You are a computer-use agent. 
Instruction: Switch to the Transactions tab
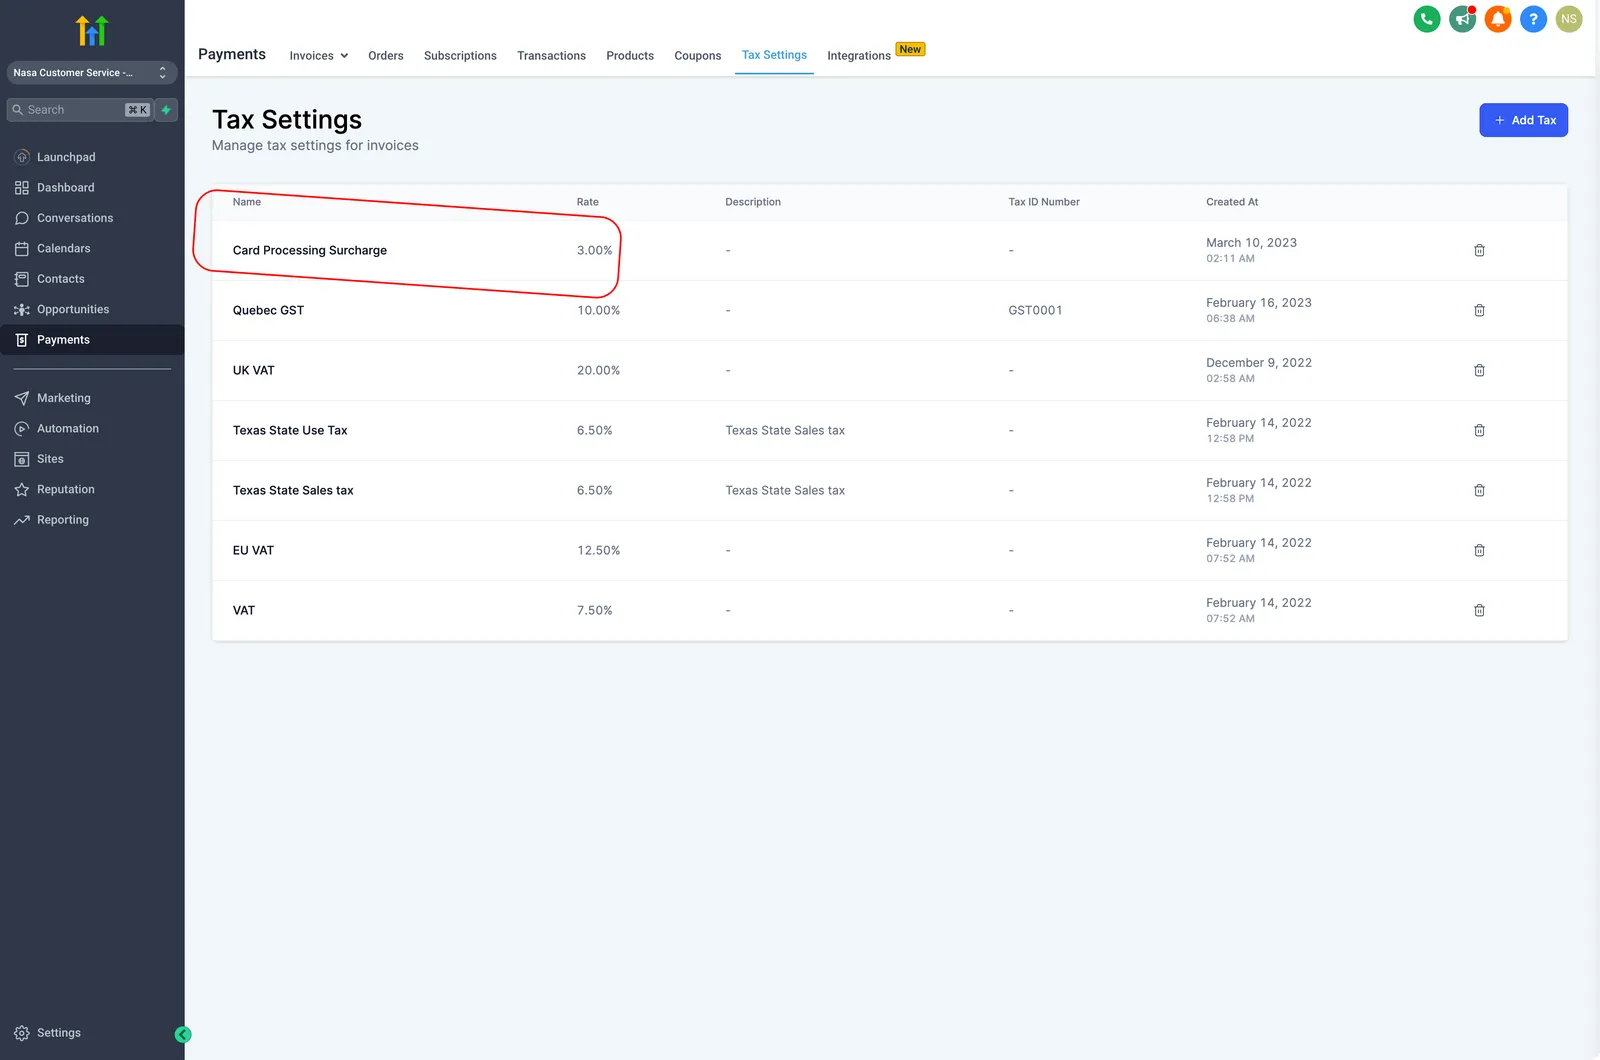click(x=551, y=56)
